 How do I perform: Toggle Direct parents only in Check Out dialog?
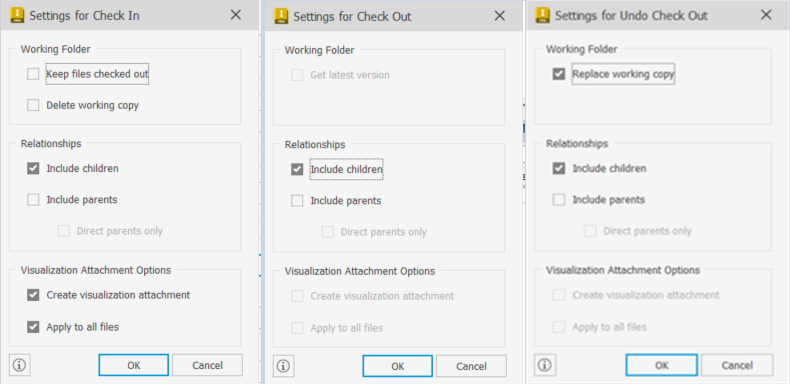tap(327, 232)
